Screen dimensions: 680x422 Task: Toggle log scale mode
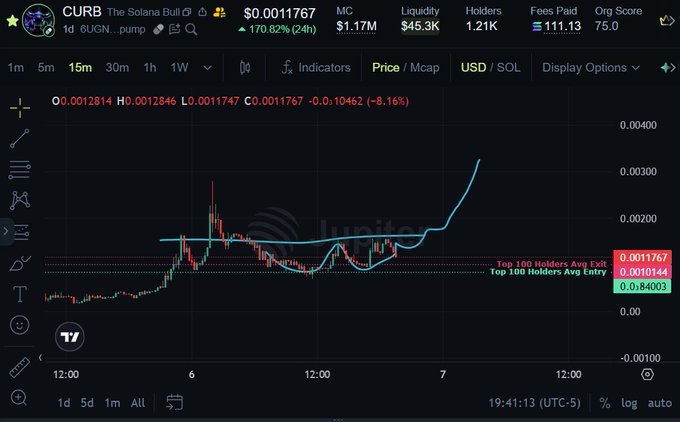click(x=629, y=403)
